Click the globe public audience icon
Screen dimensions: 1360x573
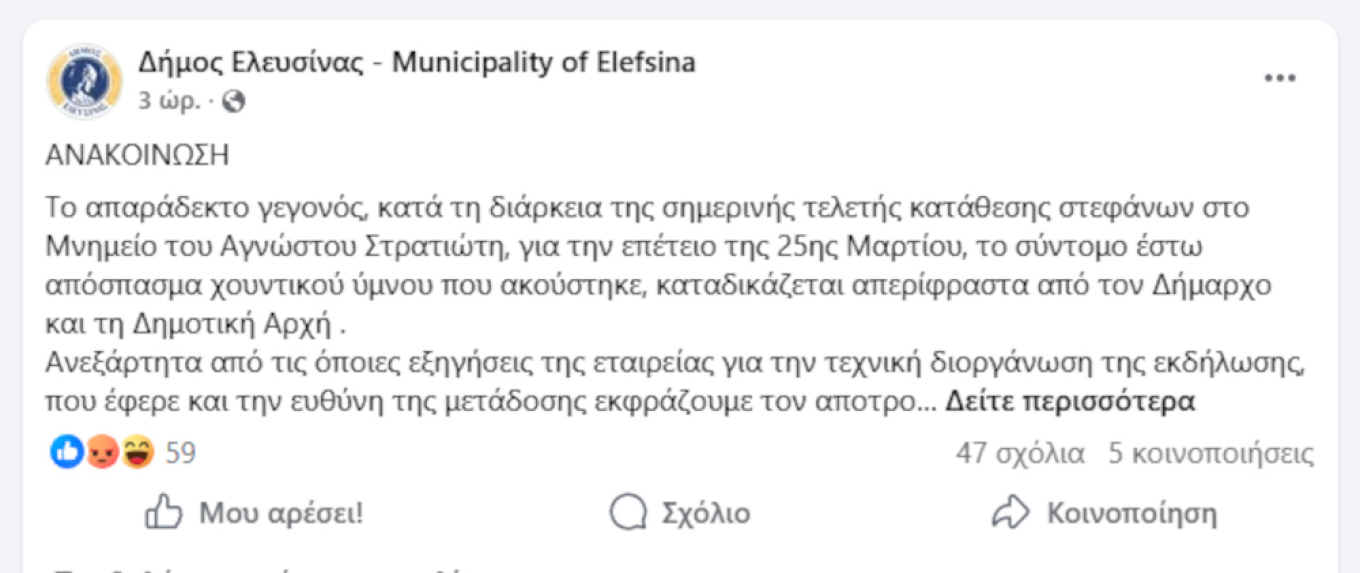tap(233, 101)
